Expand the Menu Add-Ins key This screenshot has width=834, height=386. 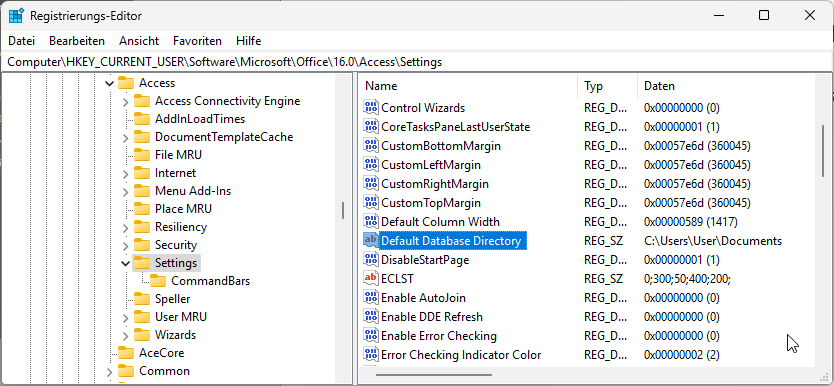(x=125, y=191)
